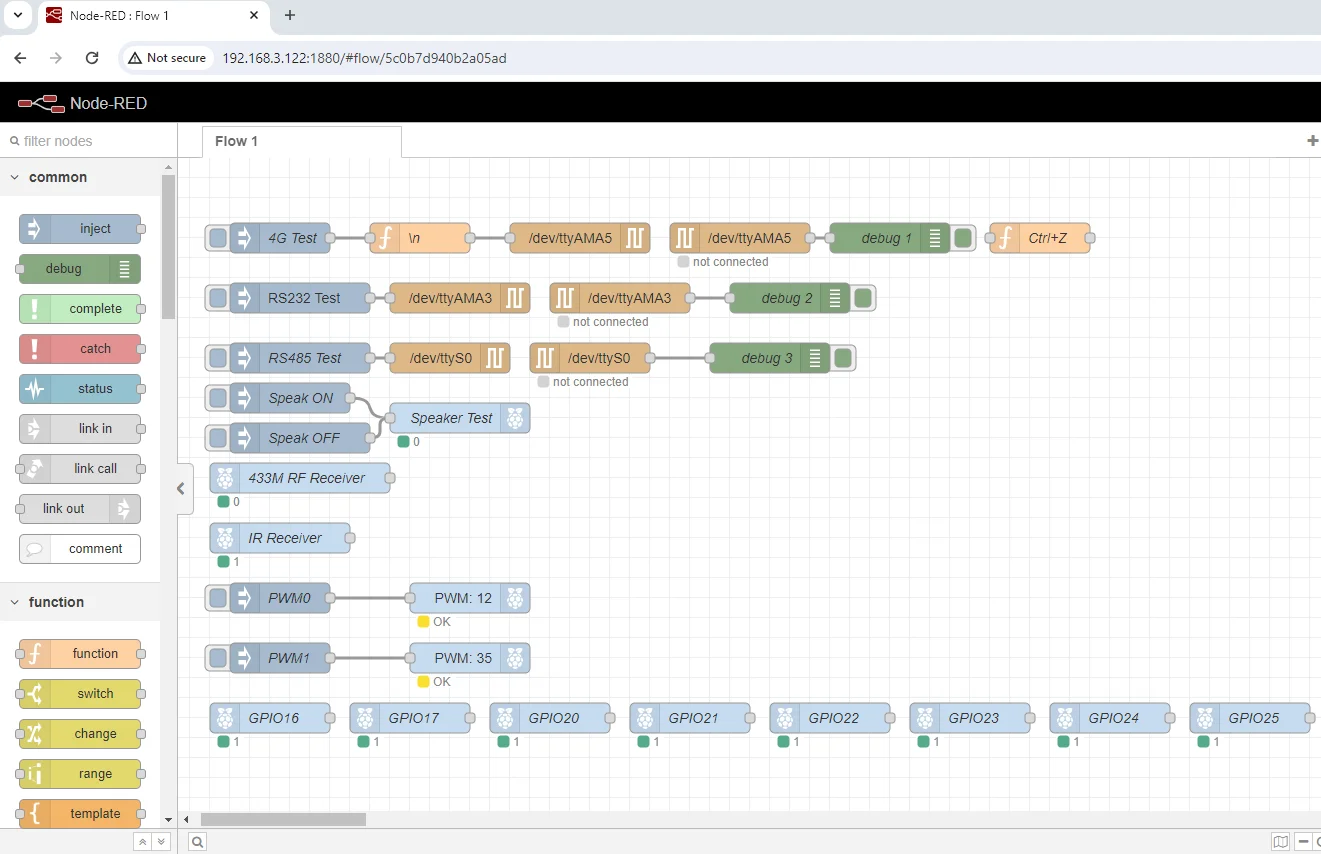Collapse the common palette category
This screenshot has height=854, width=1321.
pyautogui.click(x=16, y=177)
